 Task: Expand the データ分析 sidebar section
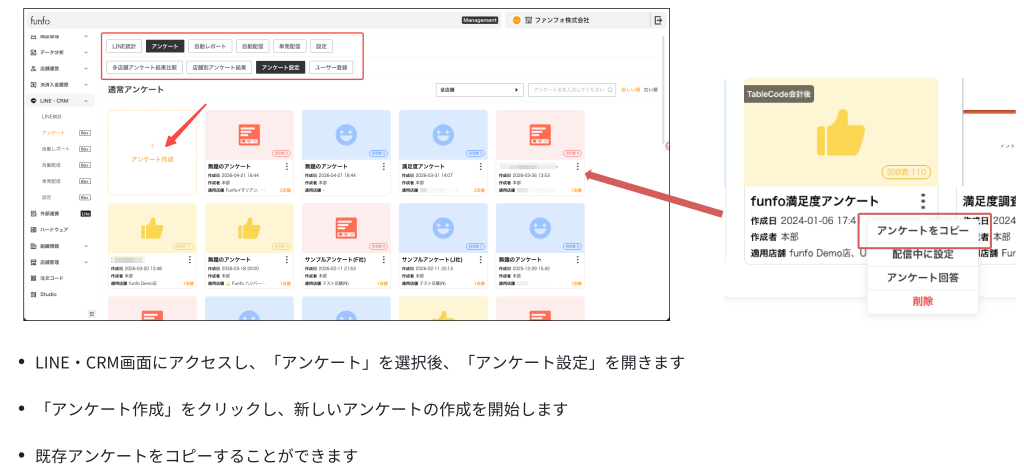86,52
